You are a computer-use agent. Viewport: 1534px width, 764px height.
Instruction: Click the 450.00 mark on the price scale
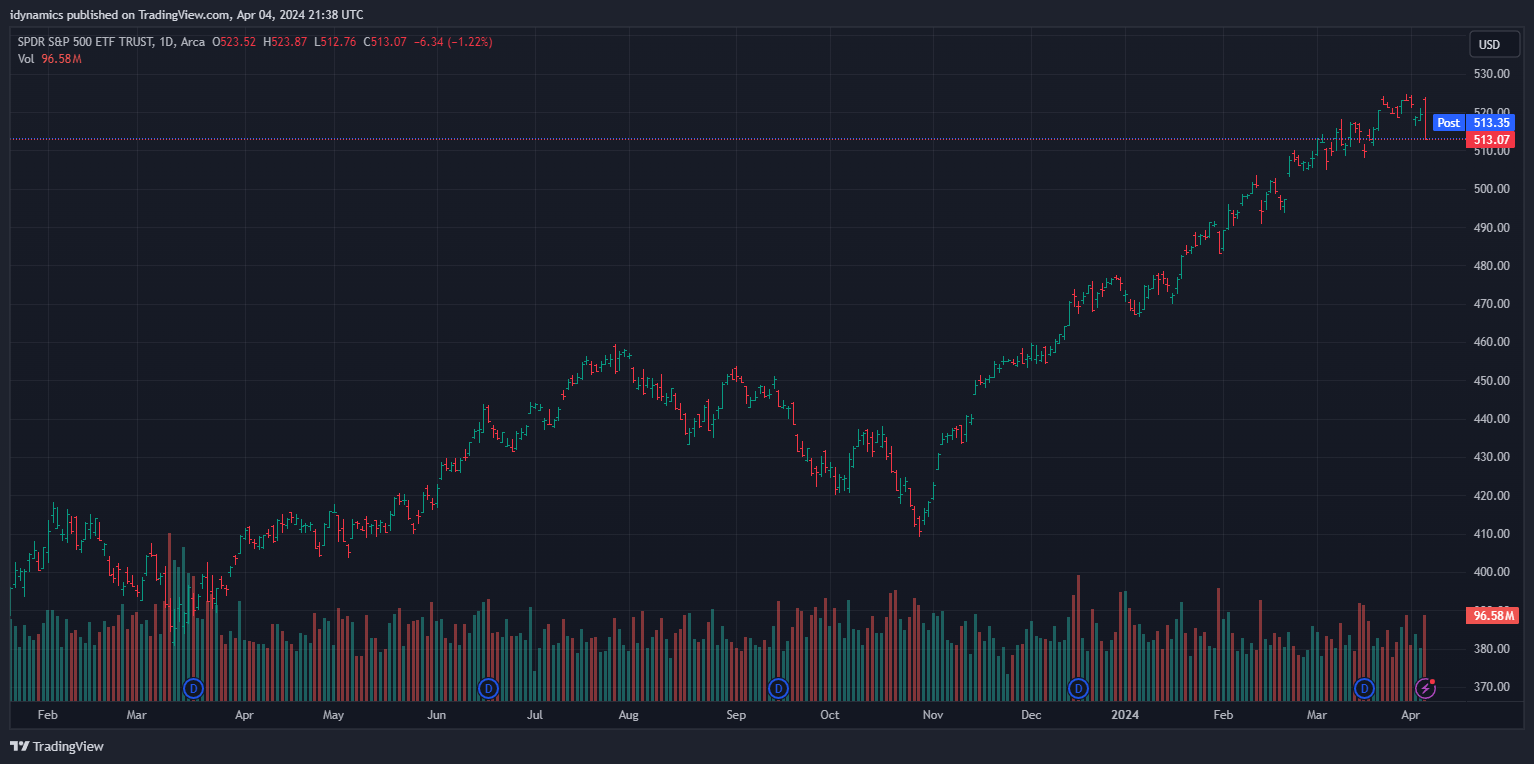click(1490, 381)
